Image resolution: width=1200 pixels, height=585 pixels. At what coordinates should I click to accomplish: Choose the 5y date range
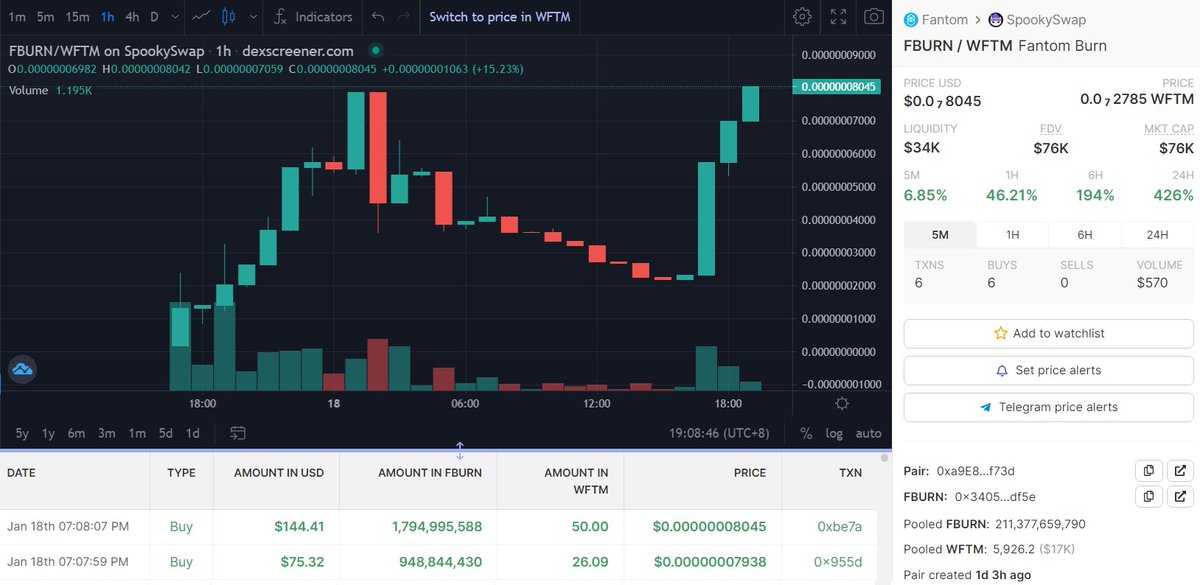click(22, 433)
